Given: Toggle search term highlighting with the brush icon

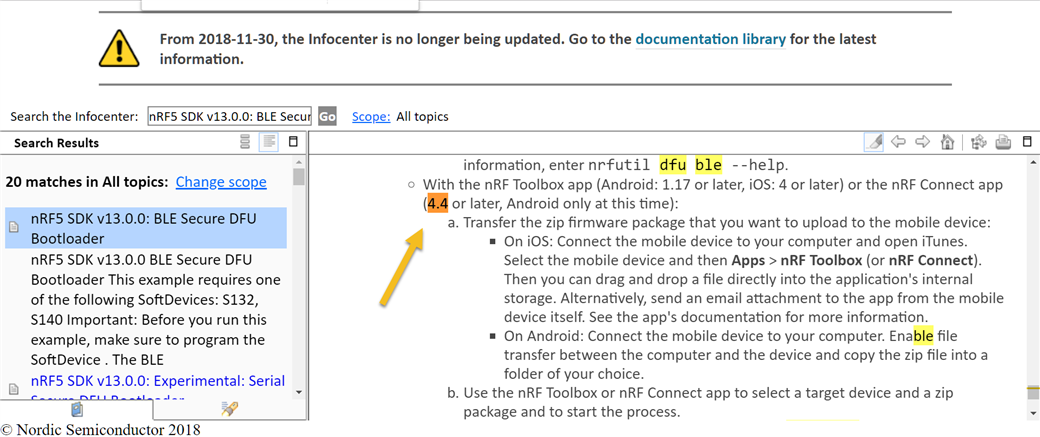Looking at the screenshot, I should tap(874, 142).
